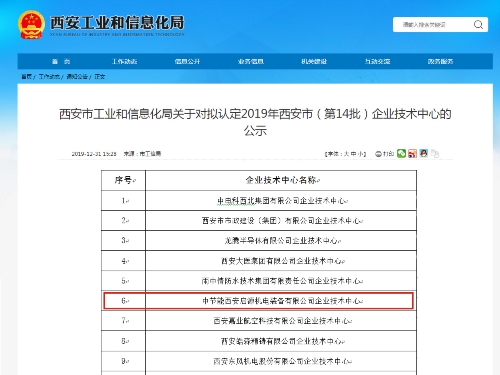Open the 业务信息 navigation menu item
The width and height of the screenshot is (500, 375).
pyautogui.click(x=251, y=61)
